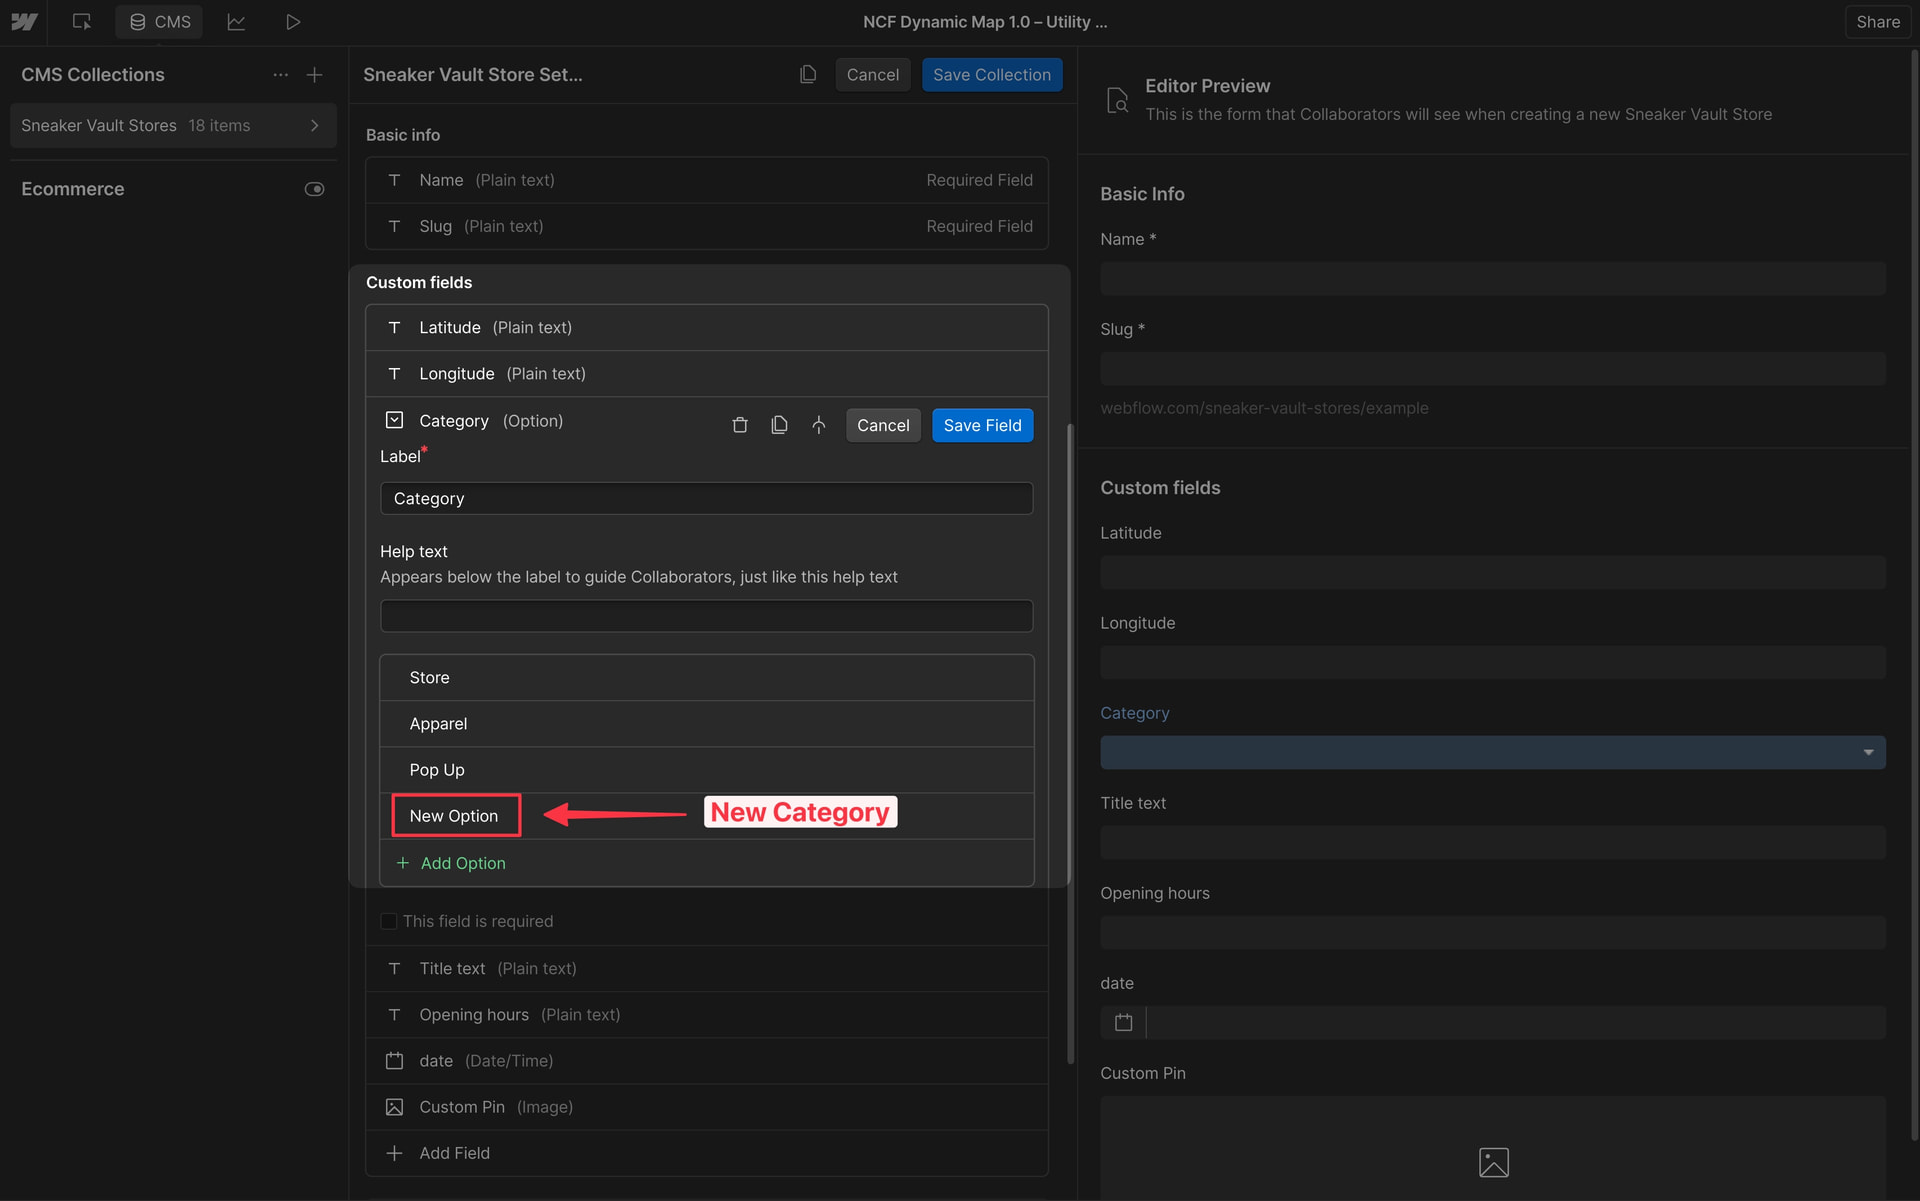
Task: Click the Category option field icon
Action: [x=394, y=420]
